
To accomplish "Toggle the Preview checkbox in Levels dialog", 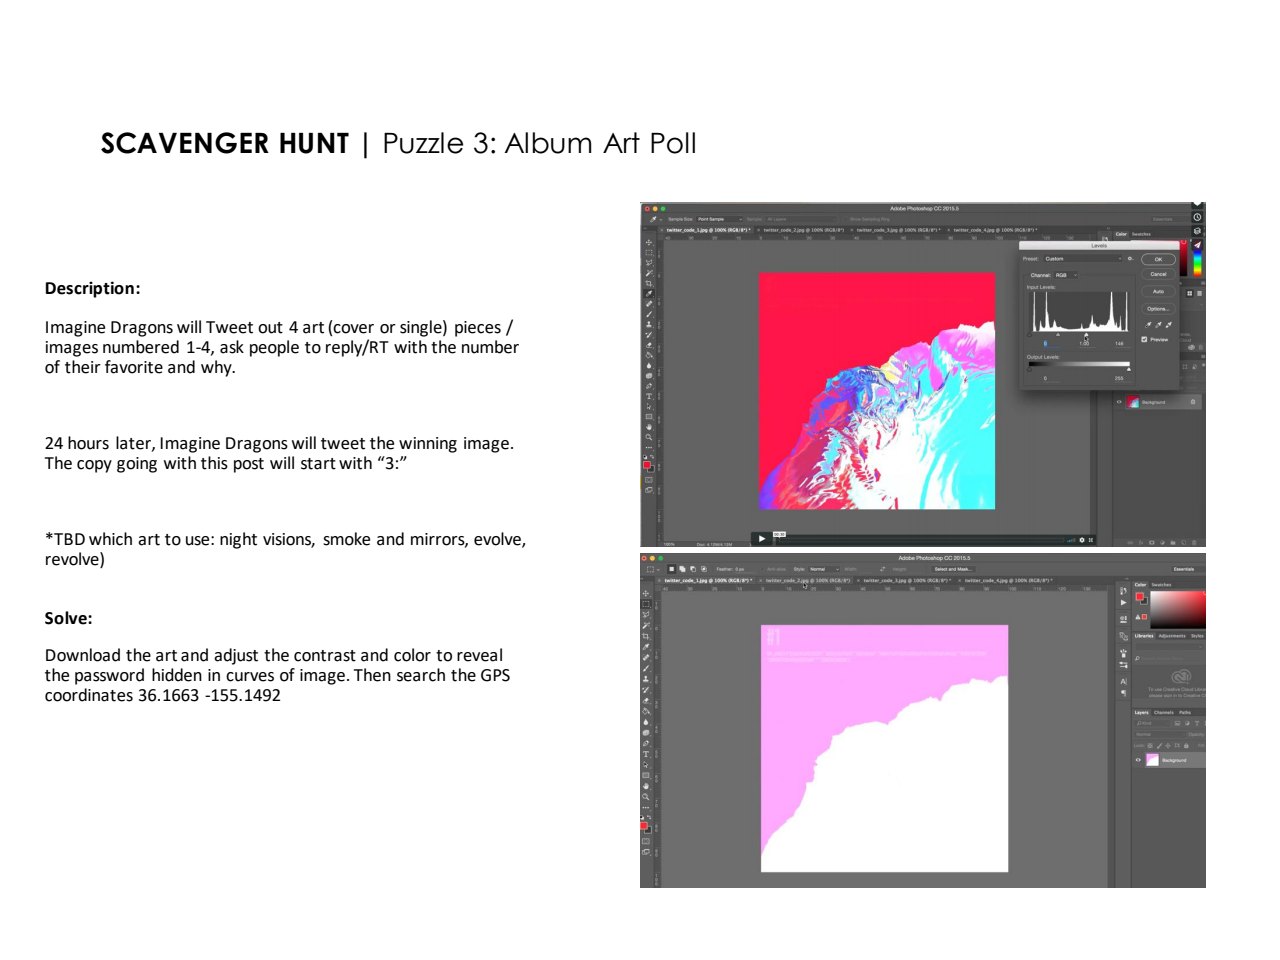I will (1144, 339).
